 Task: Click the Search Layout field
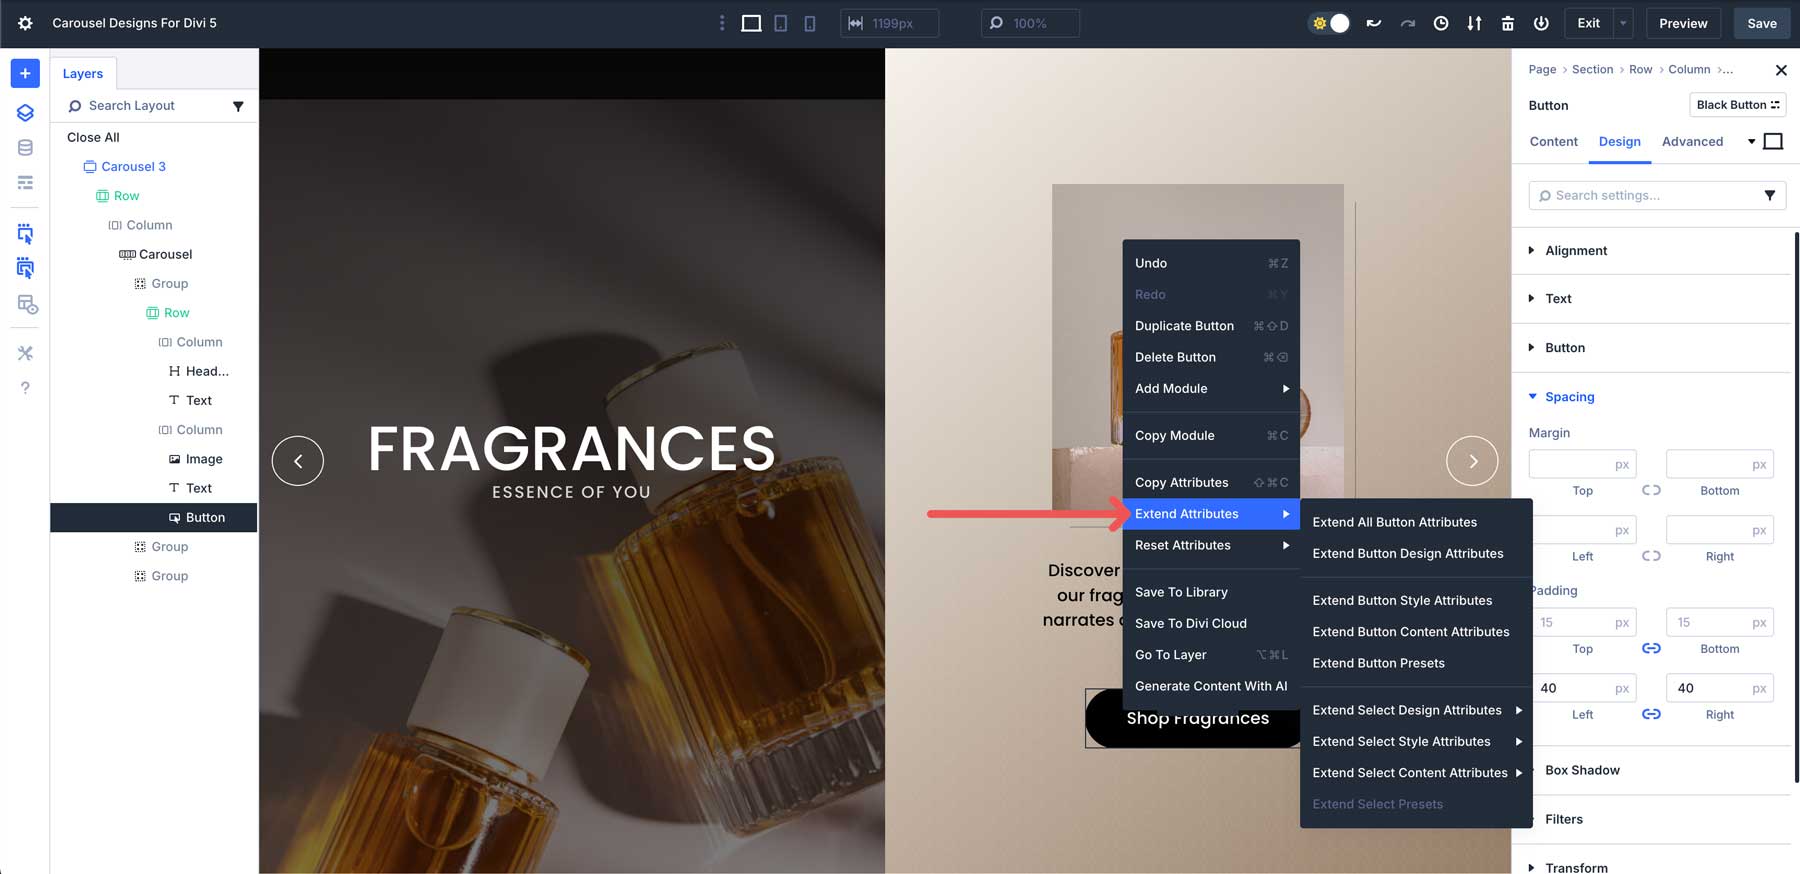tap(150, 106)
